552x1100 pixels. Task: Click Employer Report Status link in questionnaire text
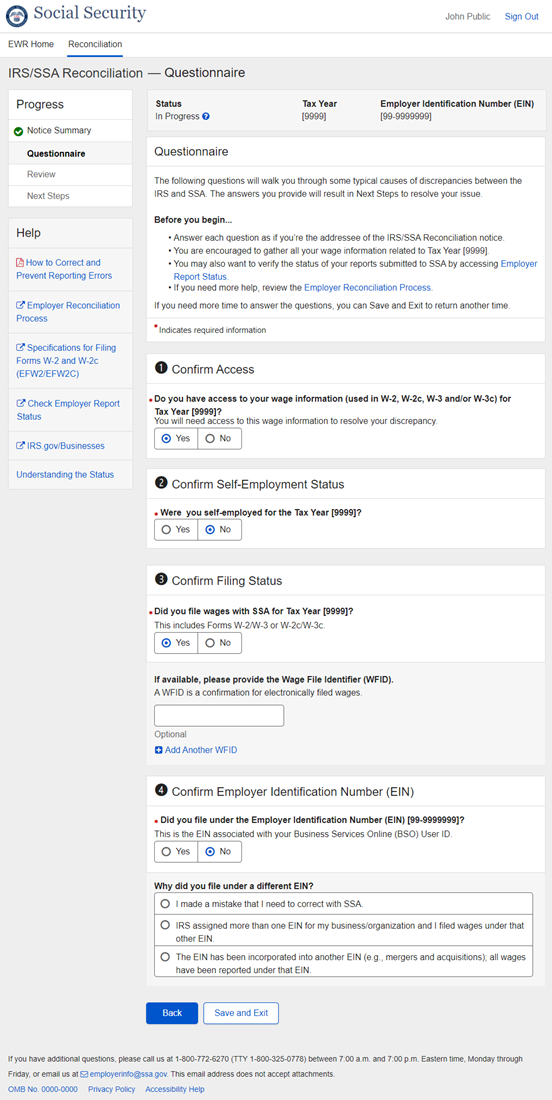(x=356, y=270)
